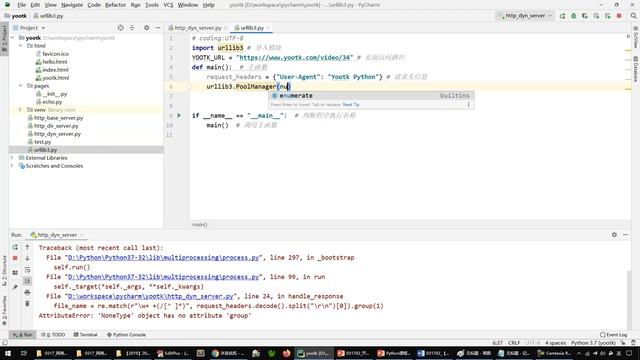Image resolution: width=640 pixels, height=360 pixels.
Task: Expand the venv library root folder
Action: pyautogui.click(x=20, y=110)
